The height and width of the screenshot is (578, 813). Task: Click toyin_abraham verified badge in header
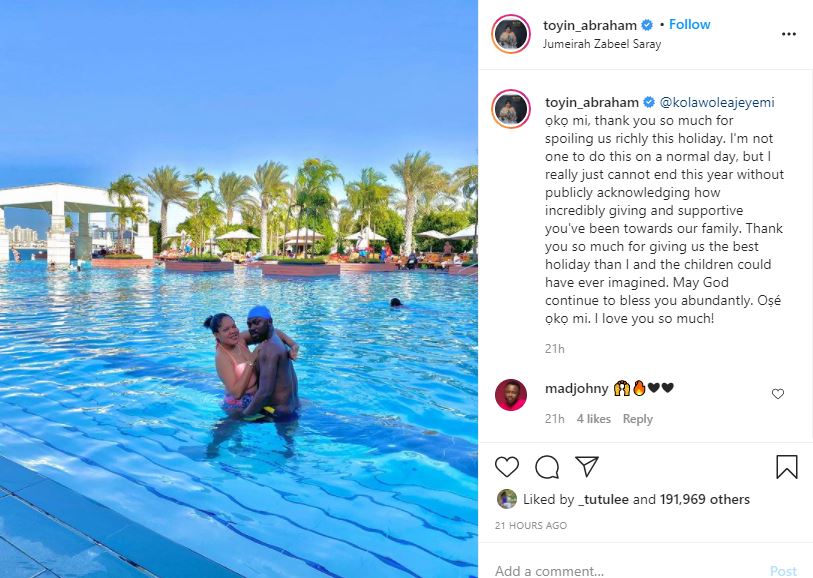pos(647,24)
